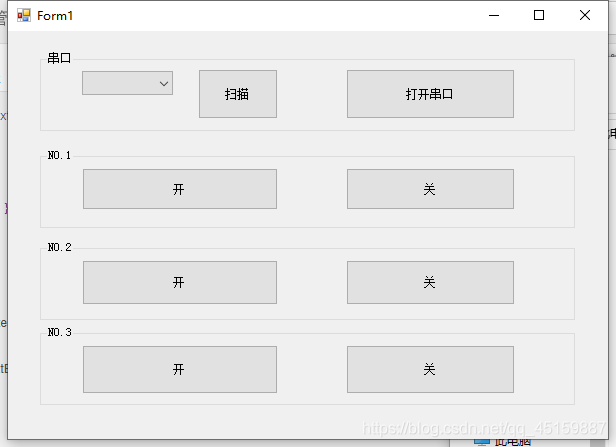Click the 关 button in NO.2 group
Image resolution: width=616 pixels, height=447 pixels.
pos(430,282)
